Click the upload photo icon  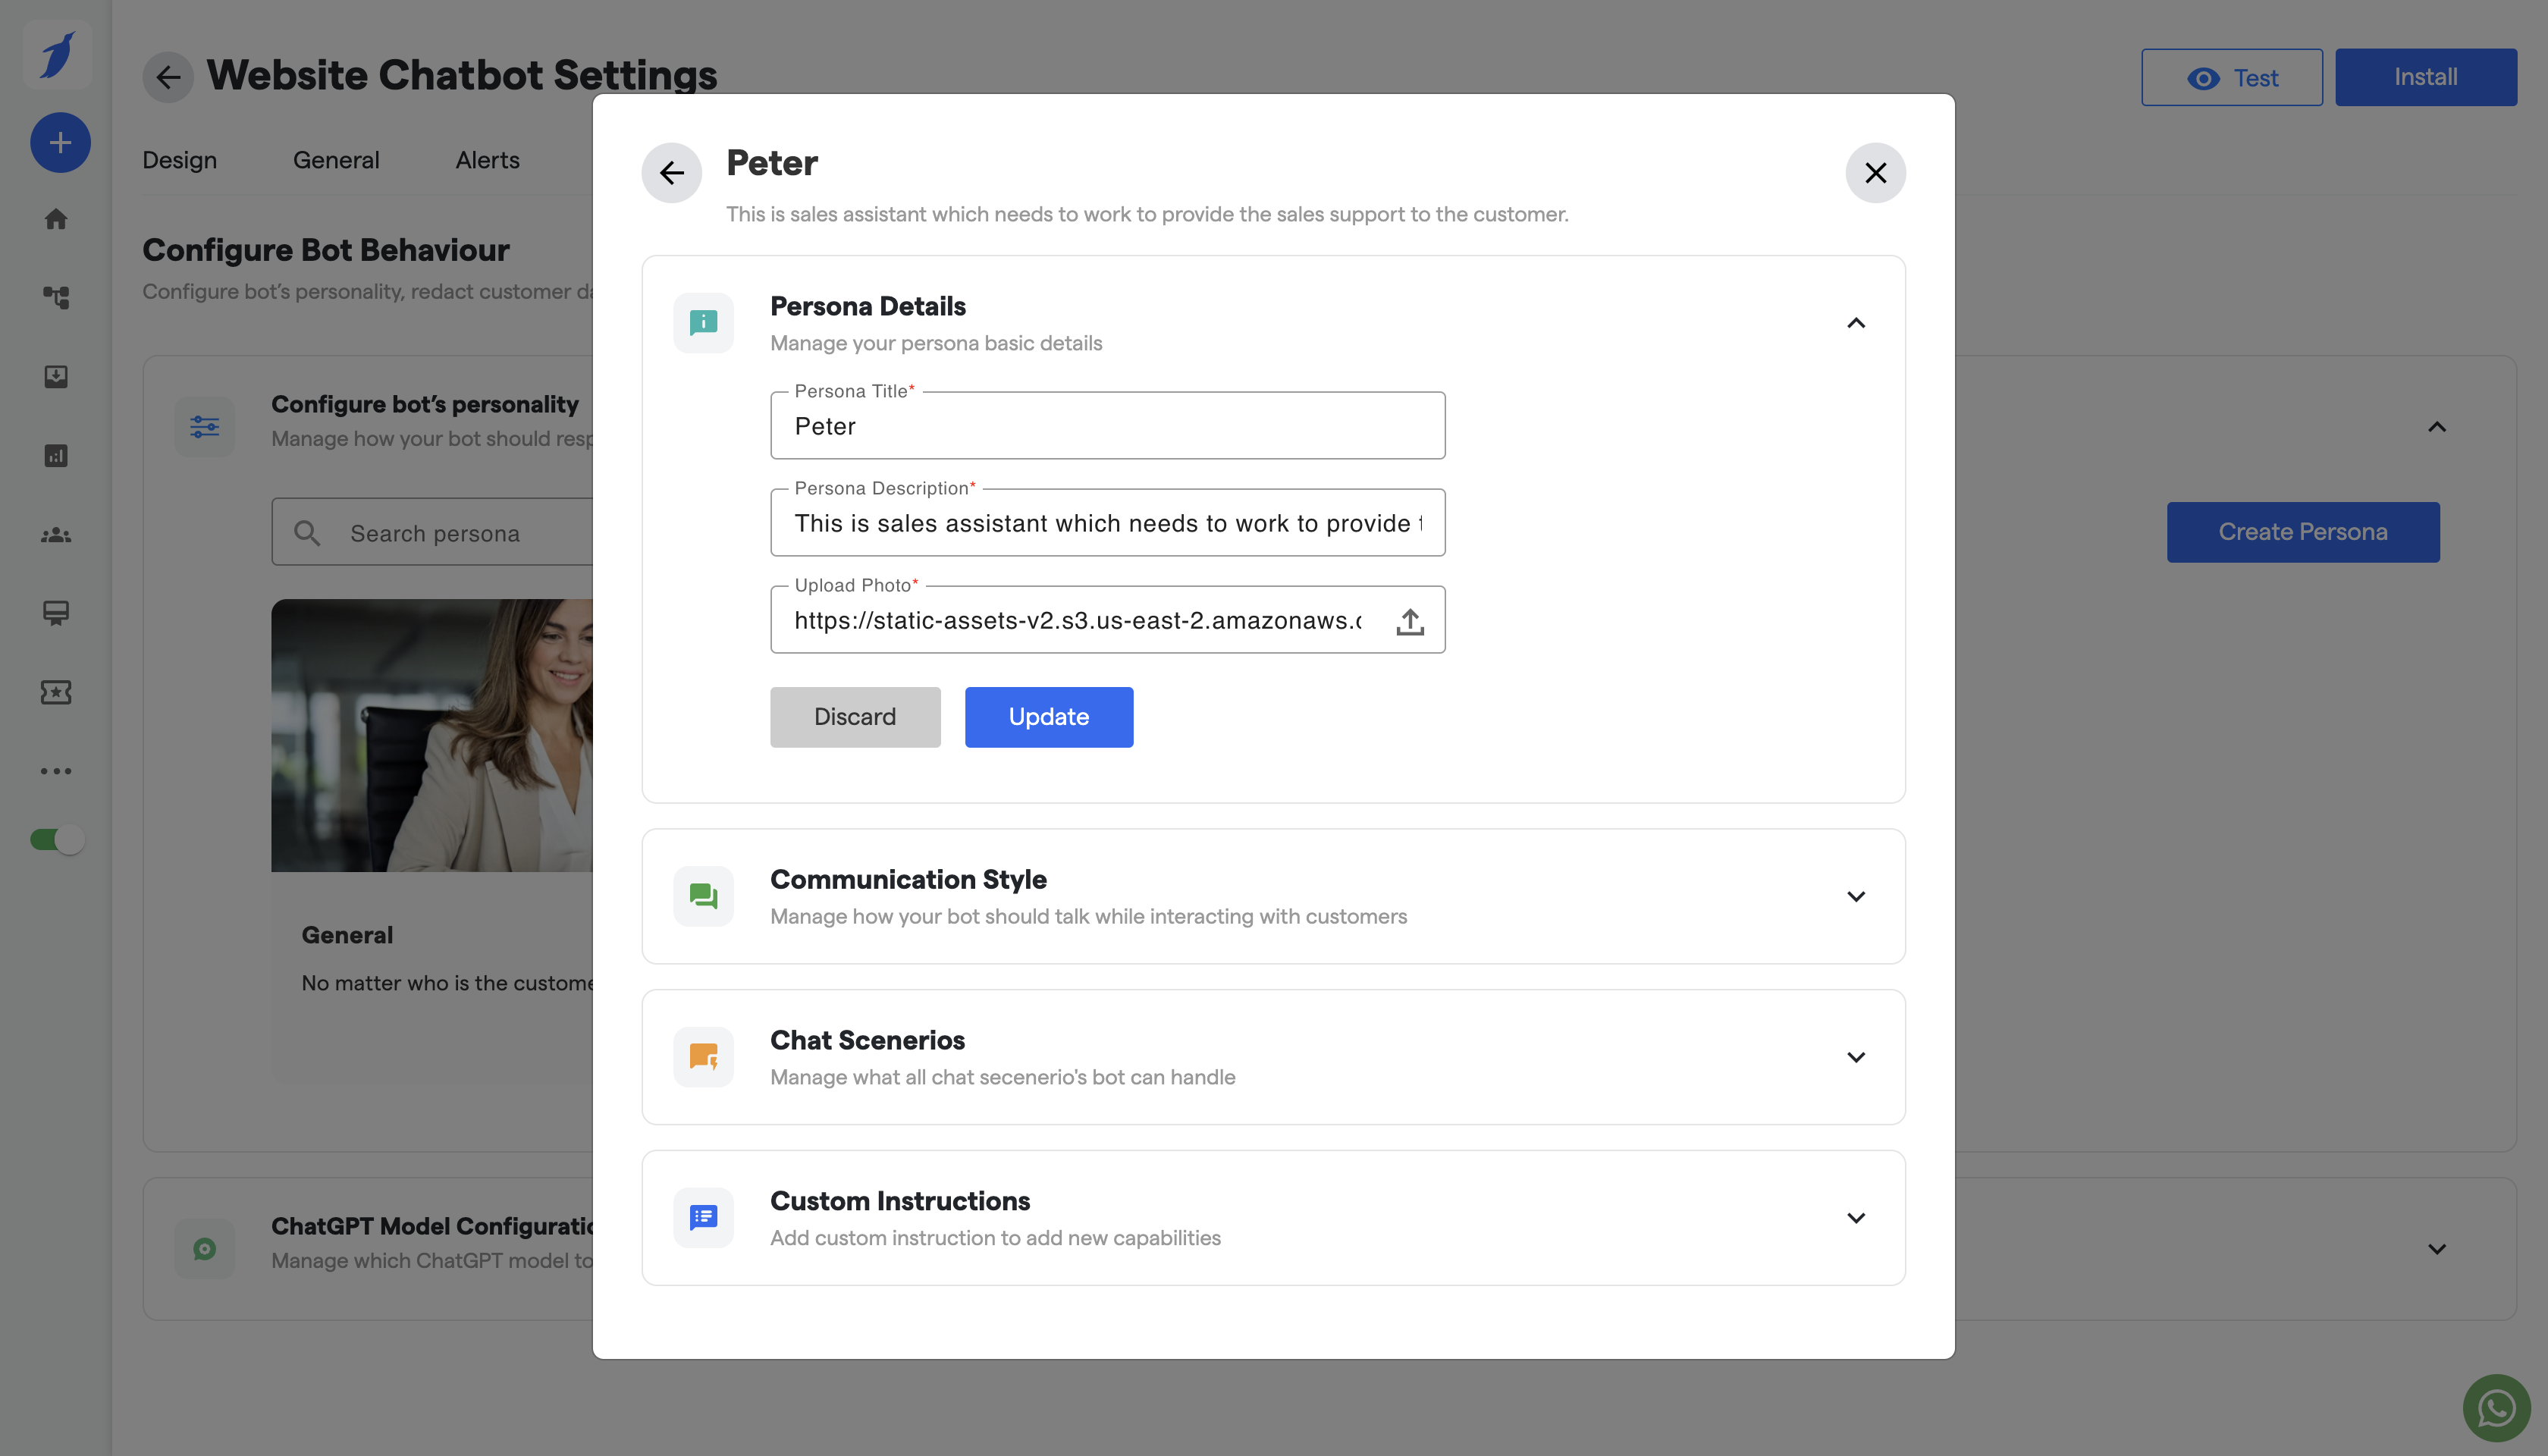[1410, 621]
